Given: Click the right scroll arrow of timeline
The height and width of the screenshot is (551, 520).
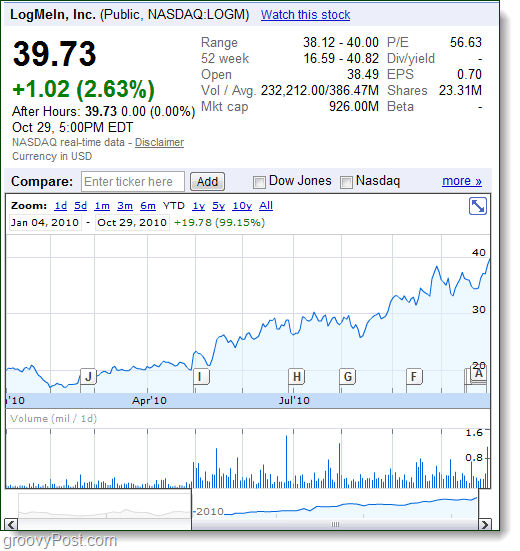Looking at the screenshot, I should coord(485,525).
